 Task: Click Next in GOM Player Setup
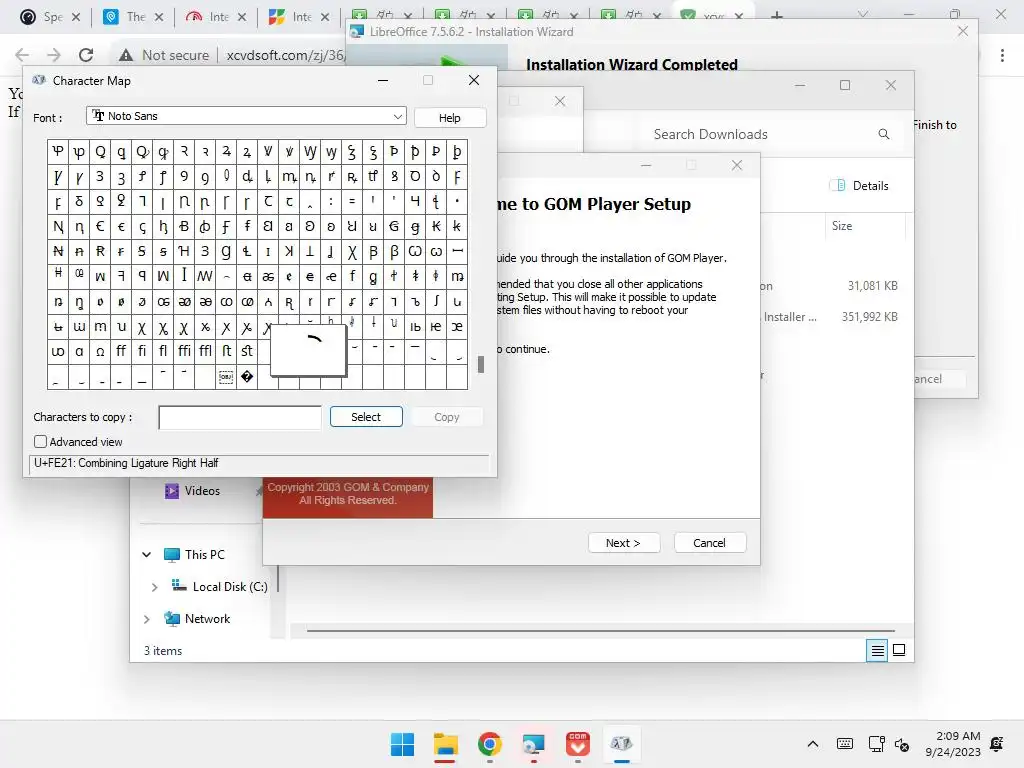pyautogui.click(x=624, y=543)
